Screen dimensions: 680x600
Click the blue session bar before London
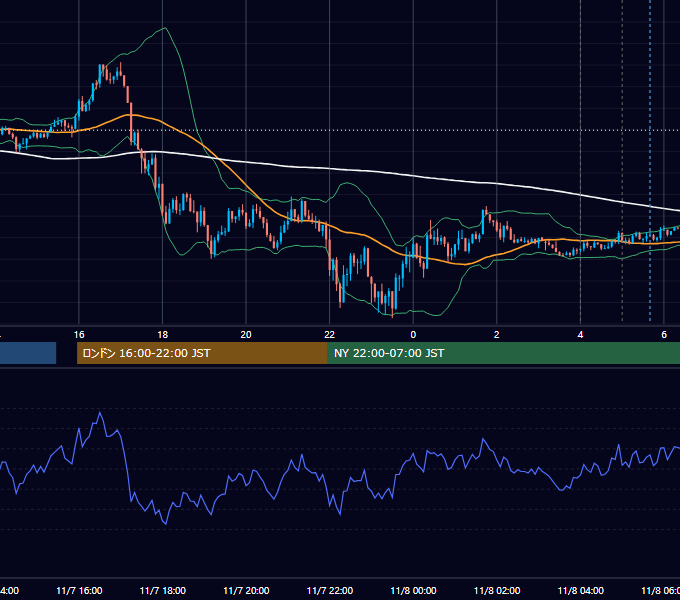coord(28,353)
